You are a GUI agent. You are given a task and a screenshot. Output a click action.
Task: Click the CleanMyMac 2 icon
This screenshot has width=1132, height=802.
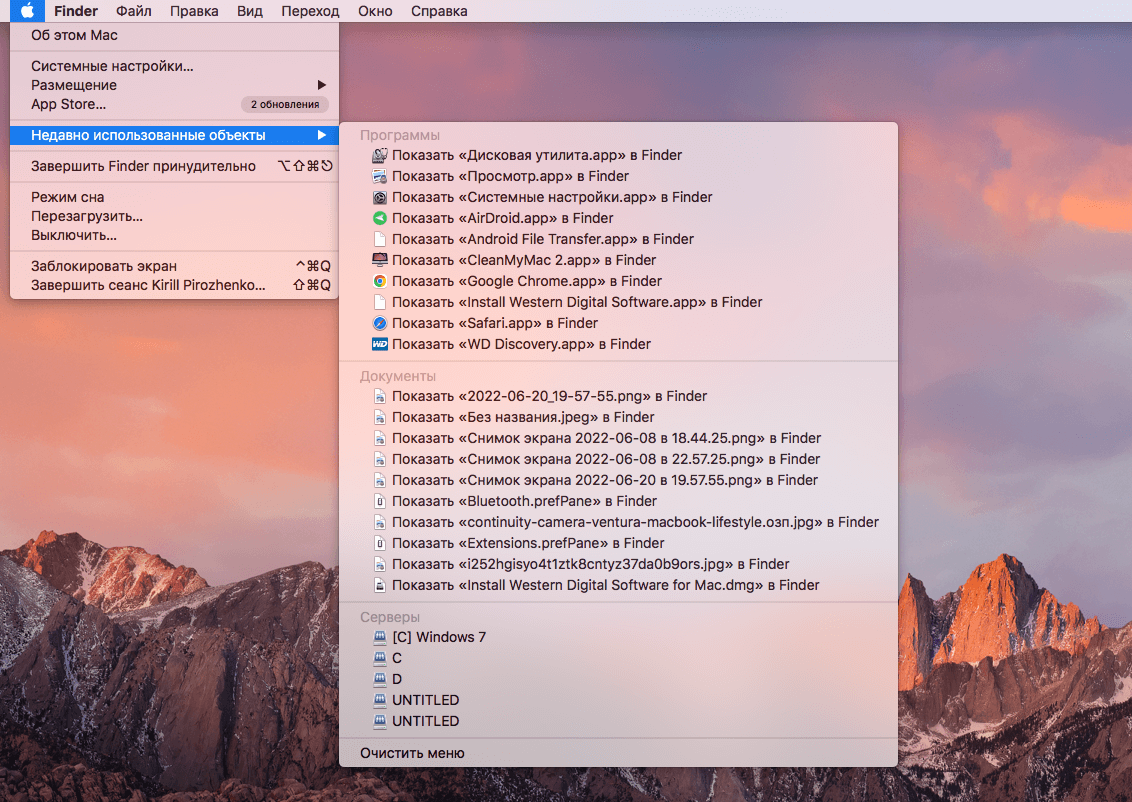pyautogui.click(x=379, y=261)
